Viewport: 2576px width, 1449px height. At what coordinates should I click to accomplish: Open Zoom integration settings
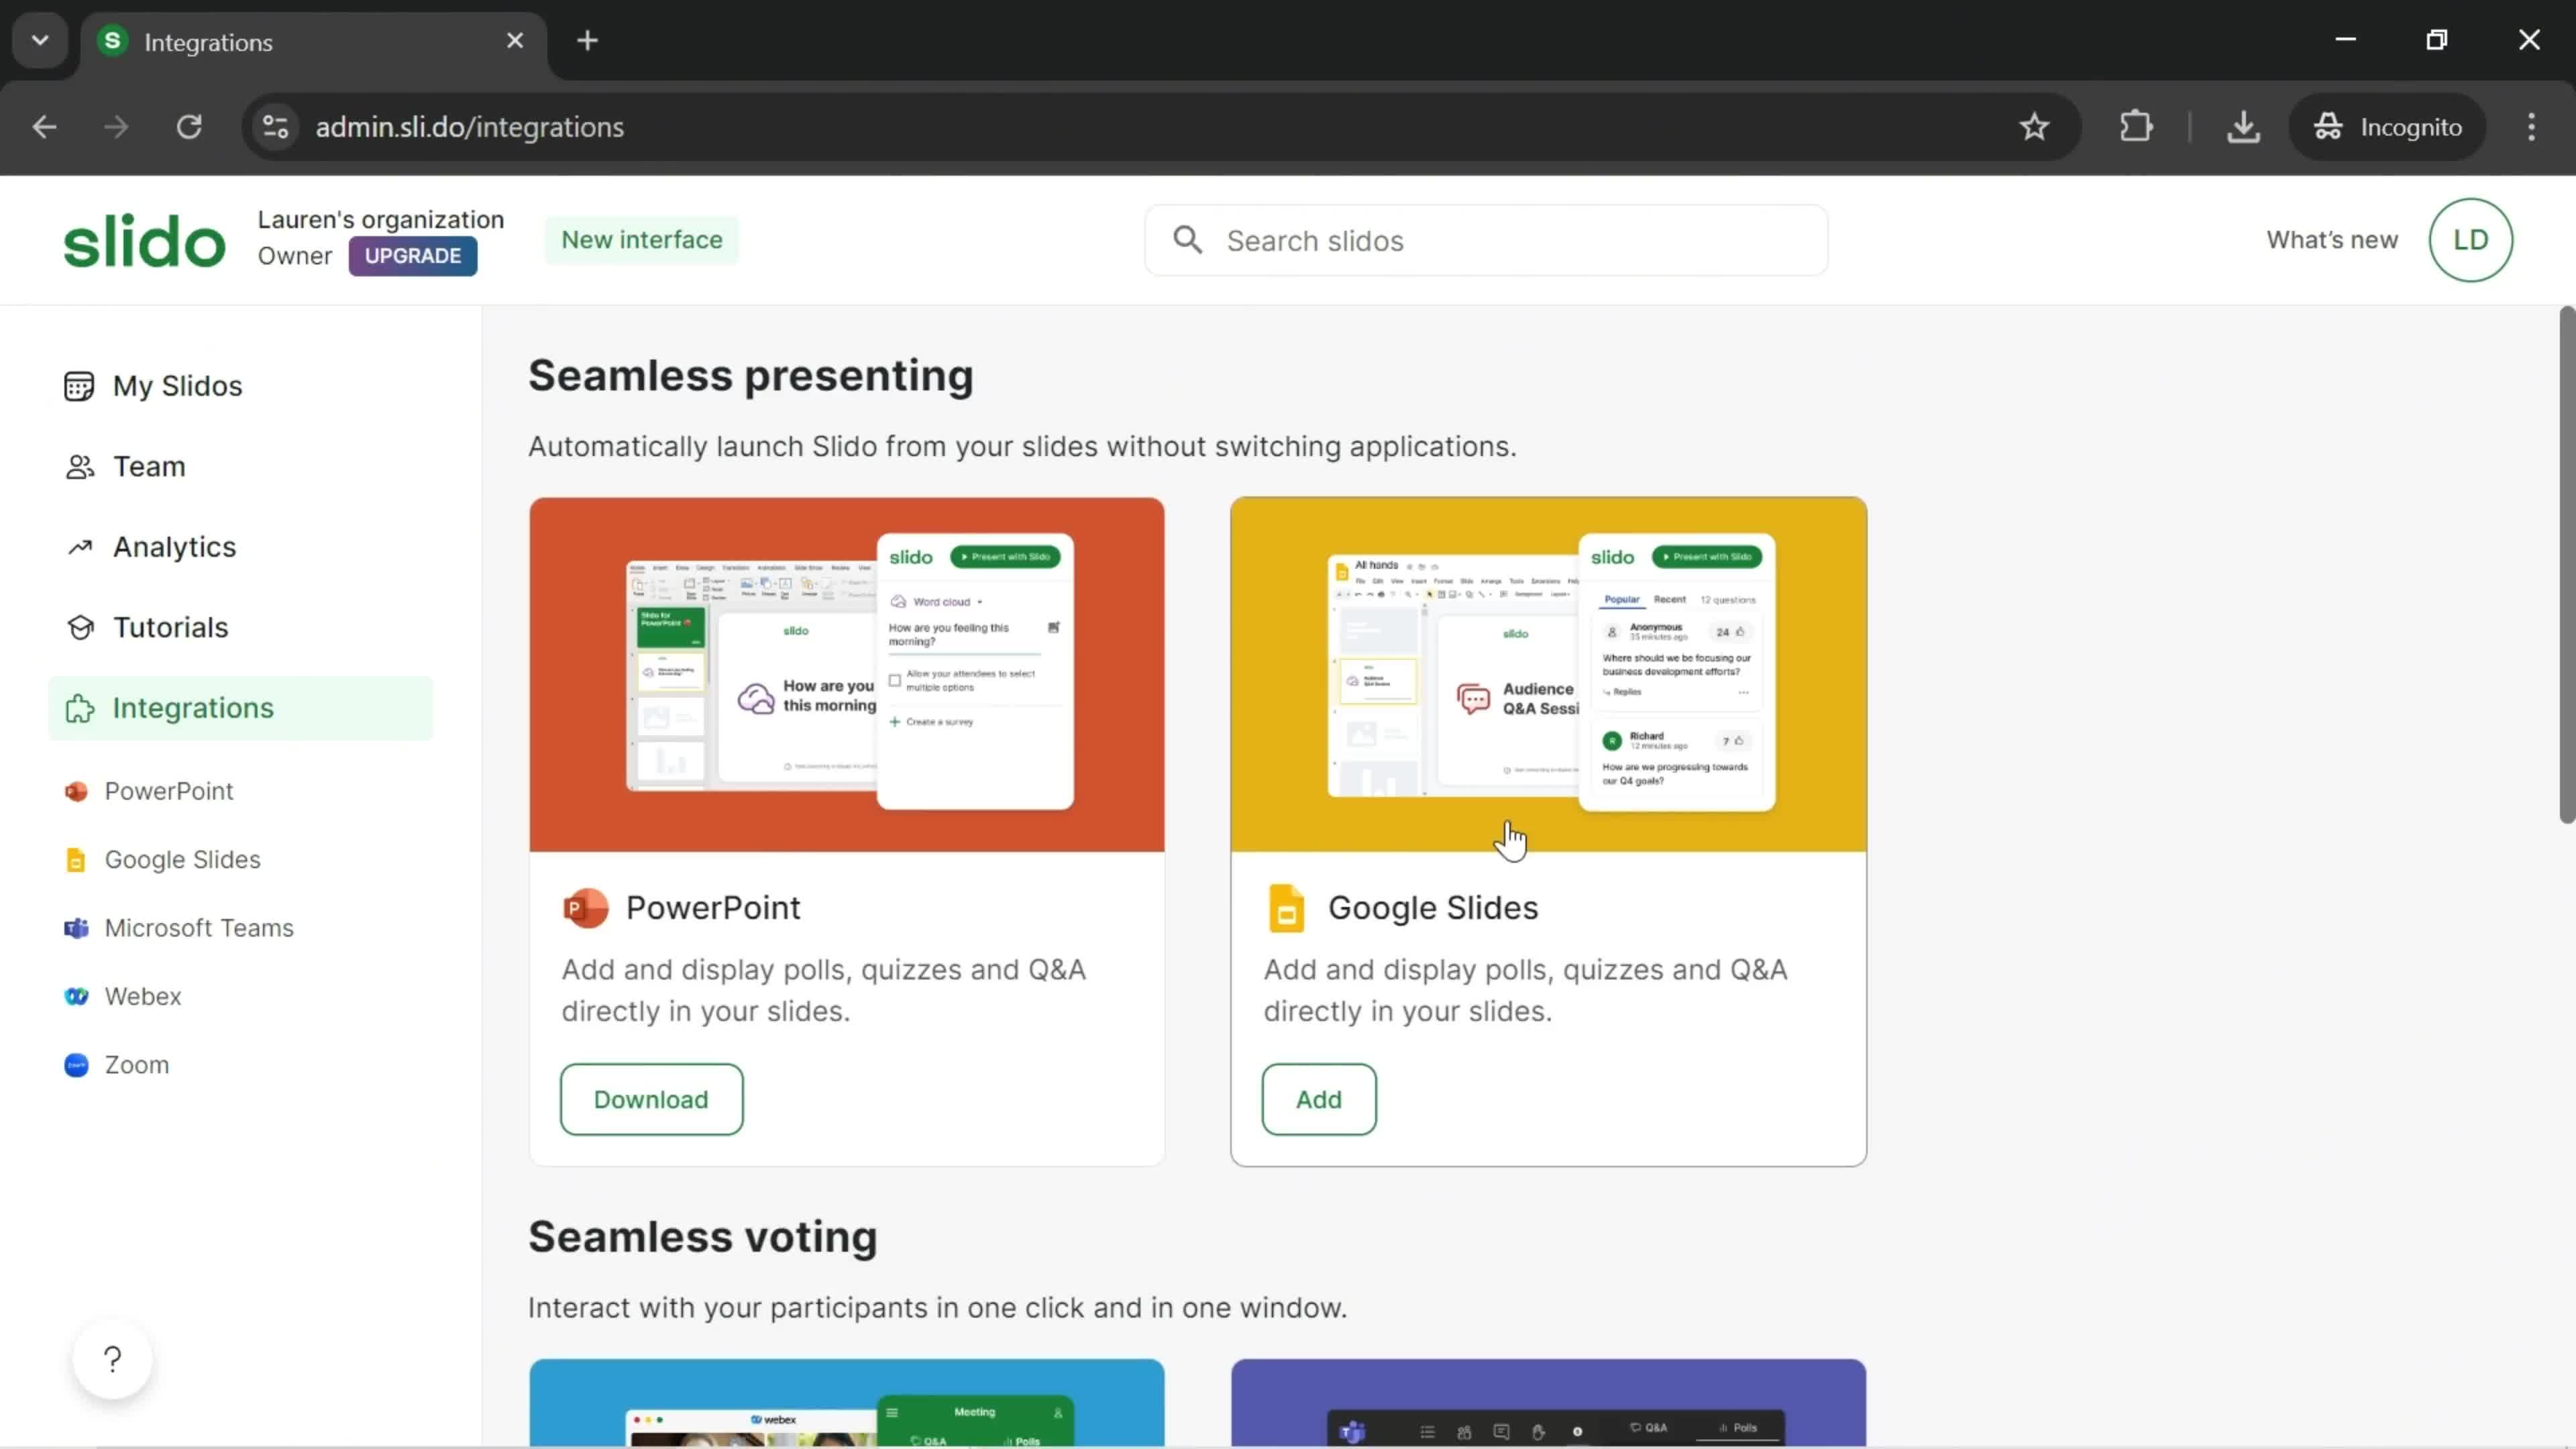[x=136, y=1063]
